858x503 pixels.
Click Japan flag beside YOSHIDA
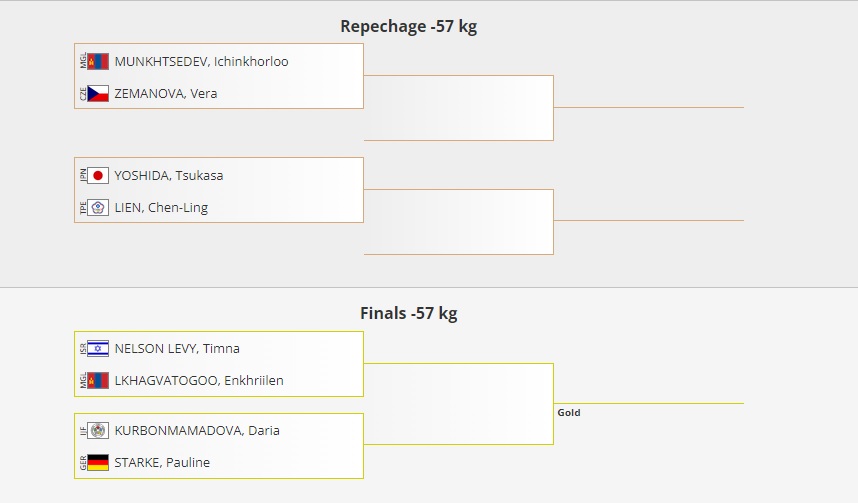98,176
